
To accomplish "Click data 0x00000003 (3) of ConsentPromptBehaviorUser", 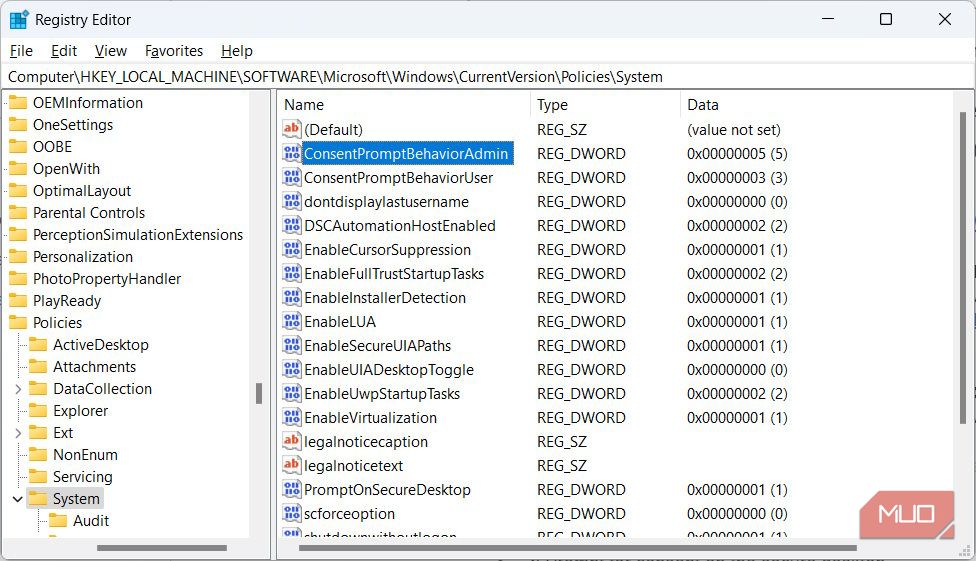I will pos(737,177).
